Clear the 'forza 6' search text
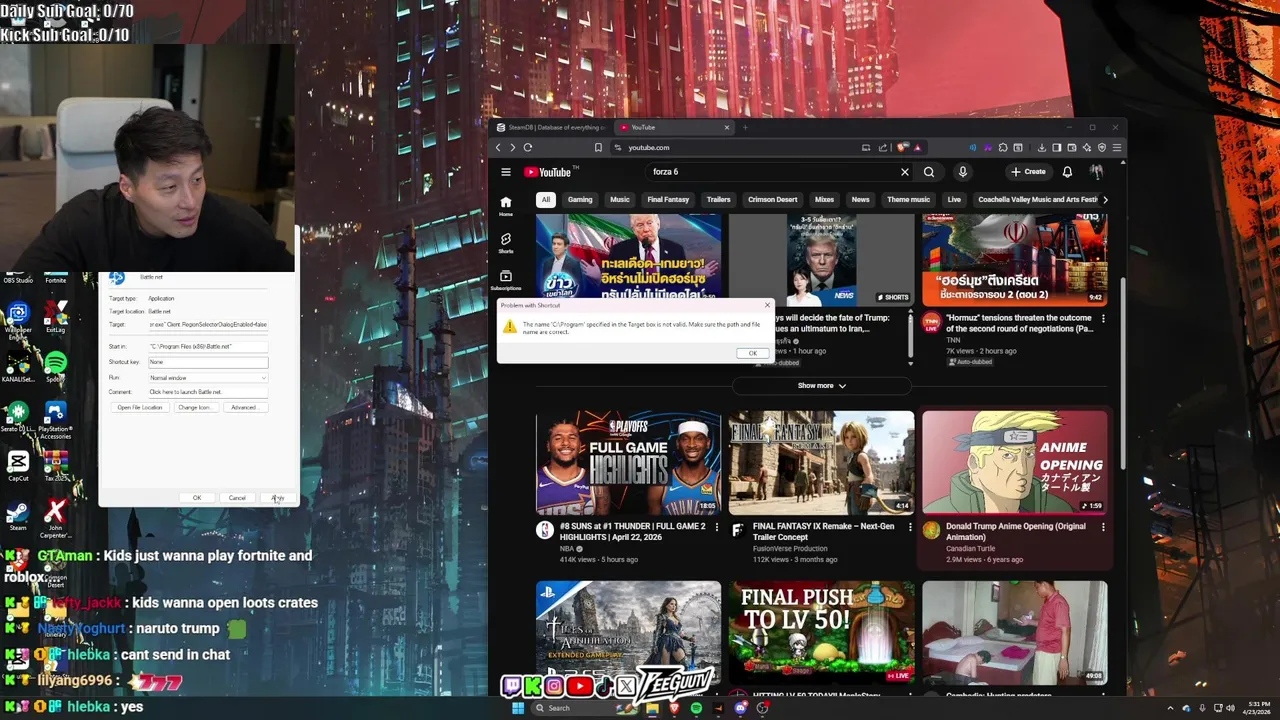Viewport: 1280px width, 720px height. coord(905,172)
